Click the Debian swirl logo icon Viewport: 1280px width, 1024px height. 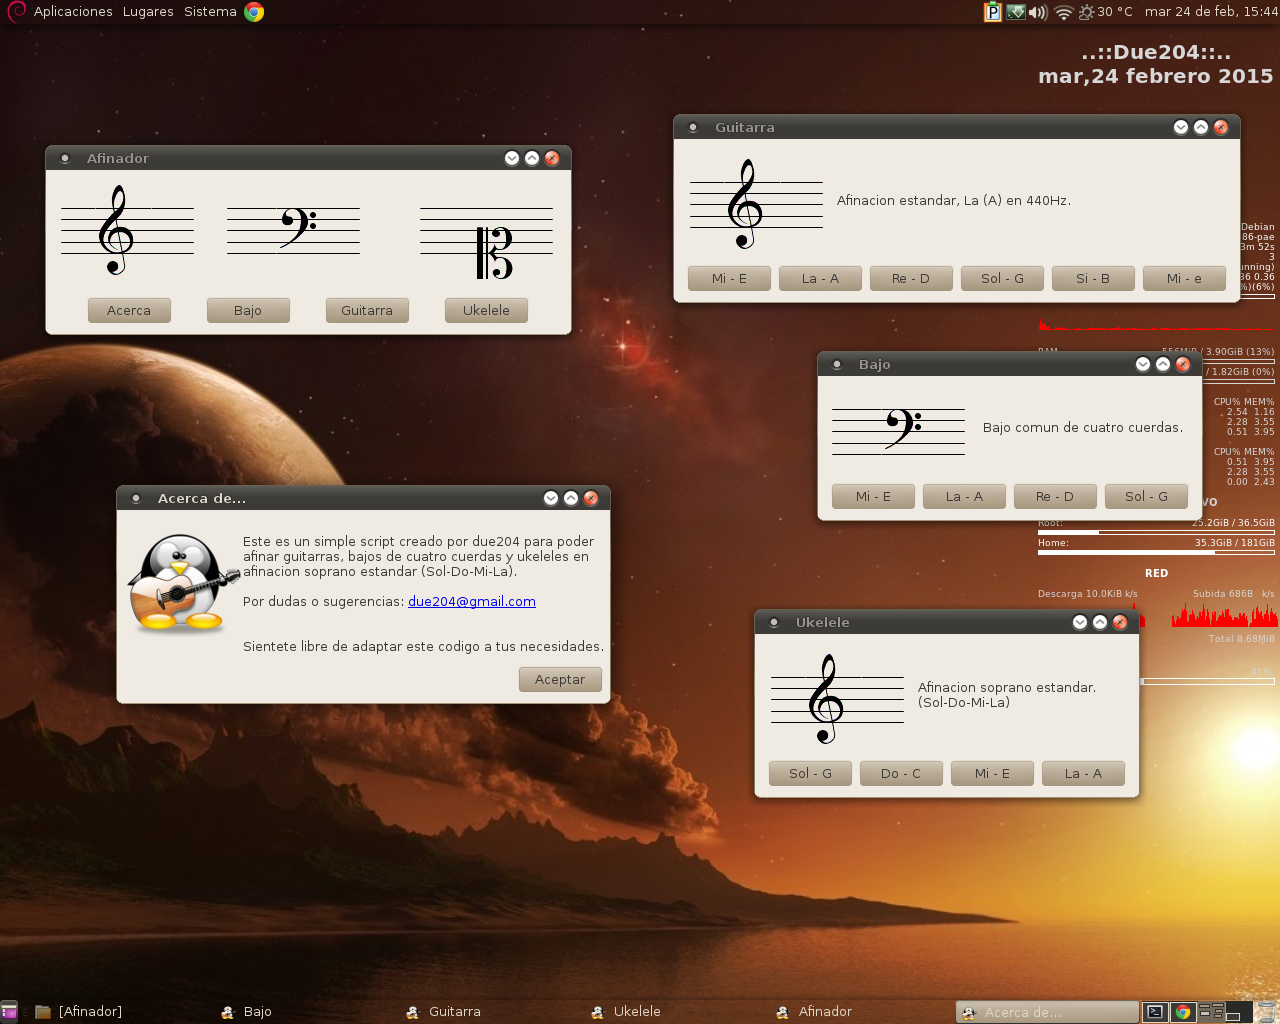pyautogui.click(x=16, y=12)
